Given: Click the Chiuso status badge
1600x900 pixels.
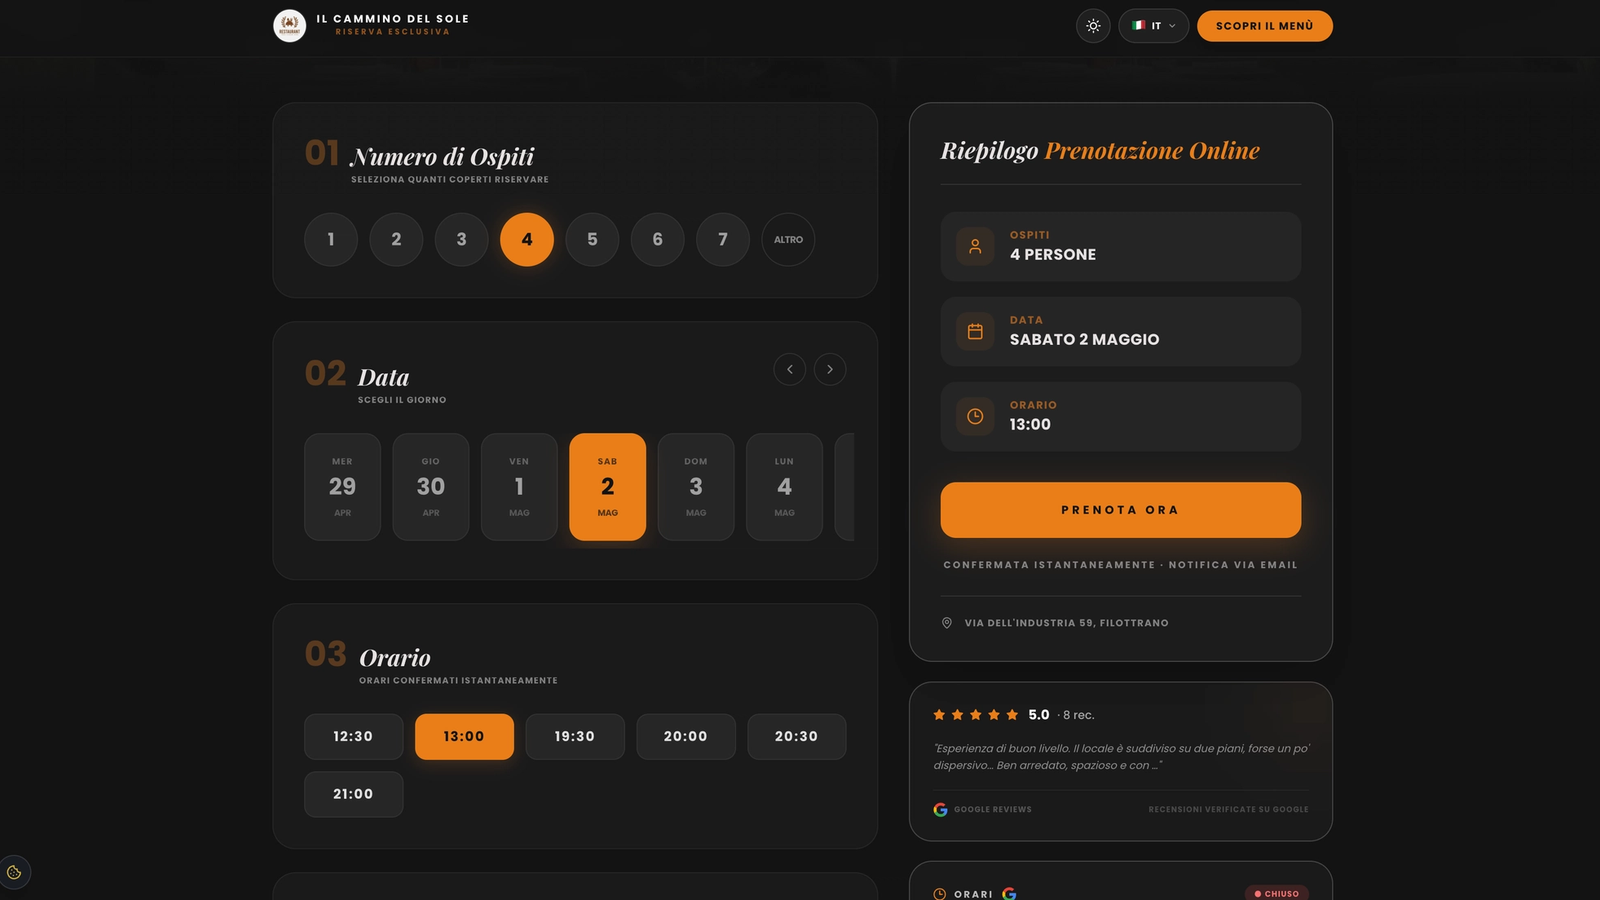Looking at the screenshot, I should 1277,894.
